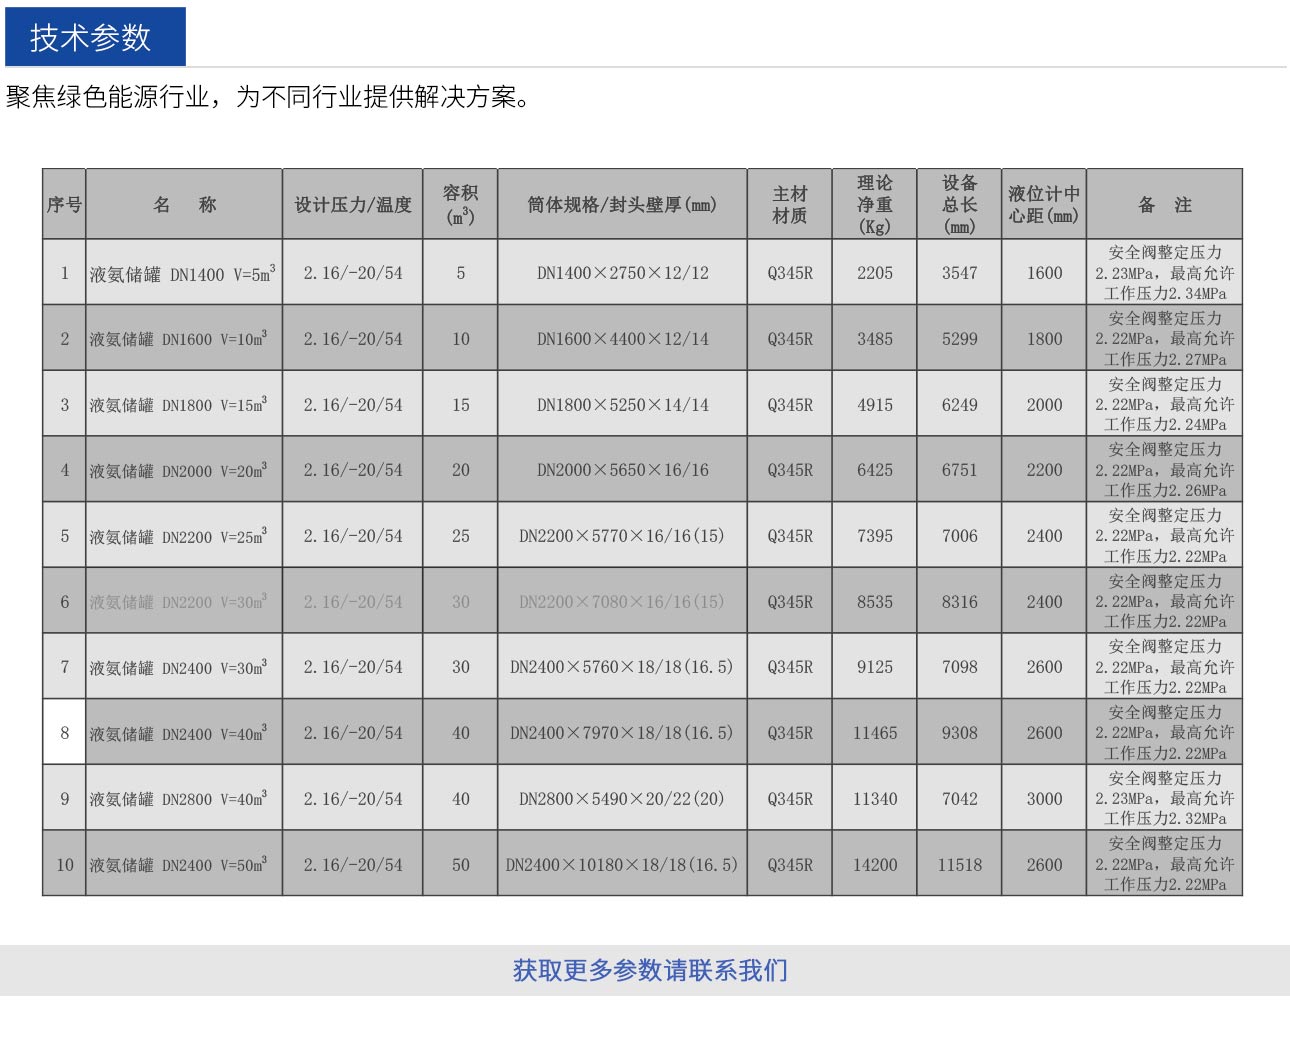Open the 技术参数 tab
Image resolution: width=1290 pixels, height=1039 pixels.
94,37
